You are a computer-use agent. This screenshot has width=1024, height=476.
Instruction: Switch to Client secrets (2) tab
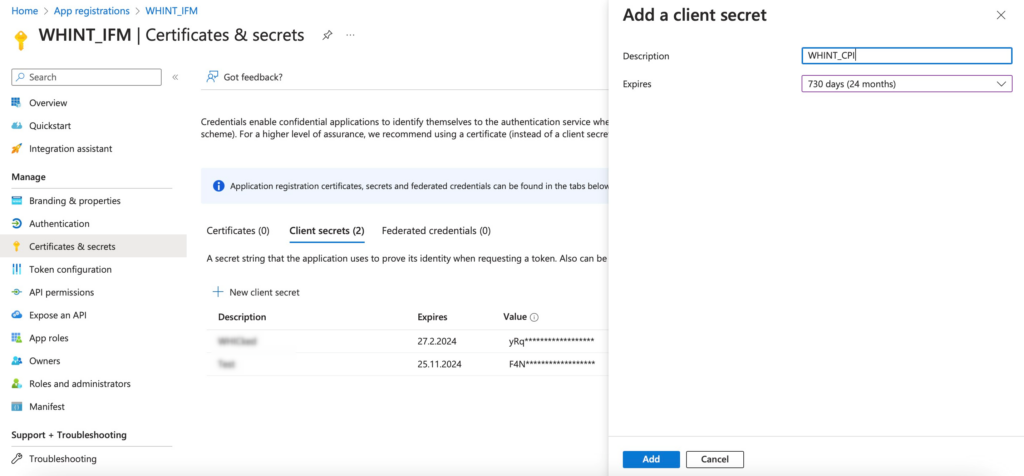327,230
